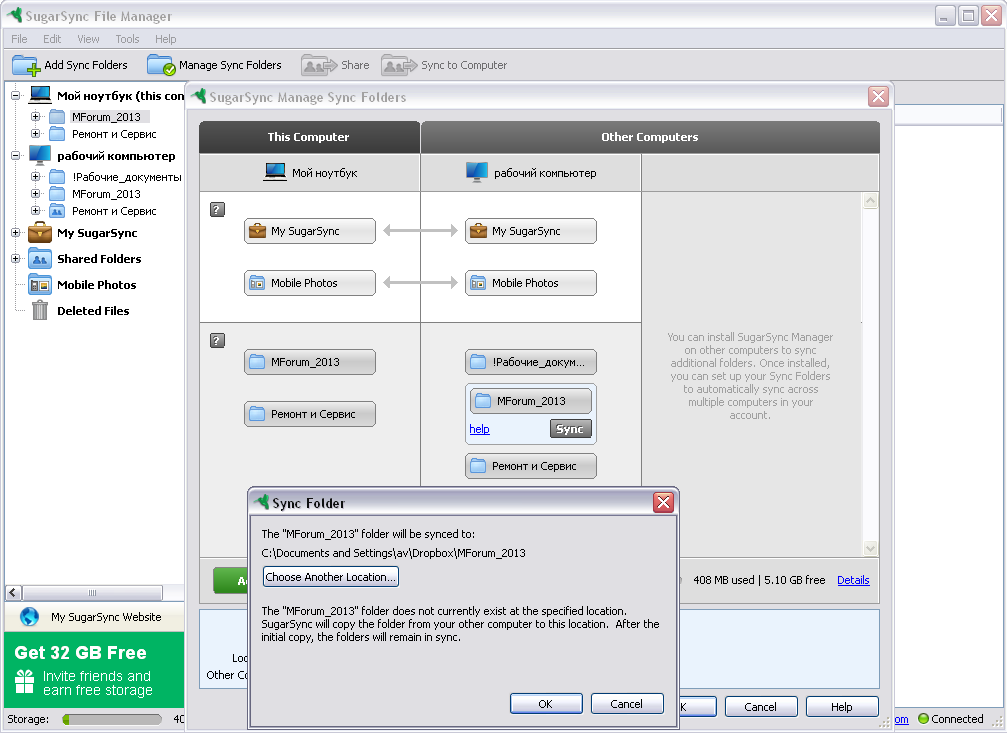Close the Manage Sync Folders dialog

coord(878,96)
